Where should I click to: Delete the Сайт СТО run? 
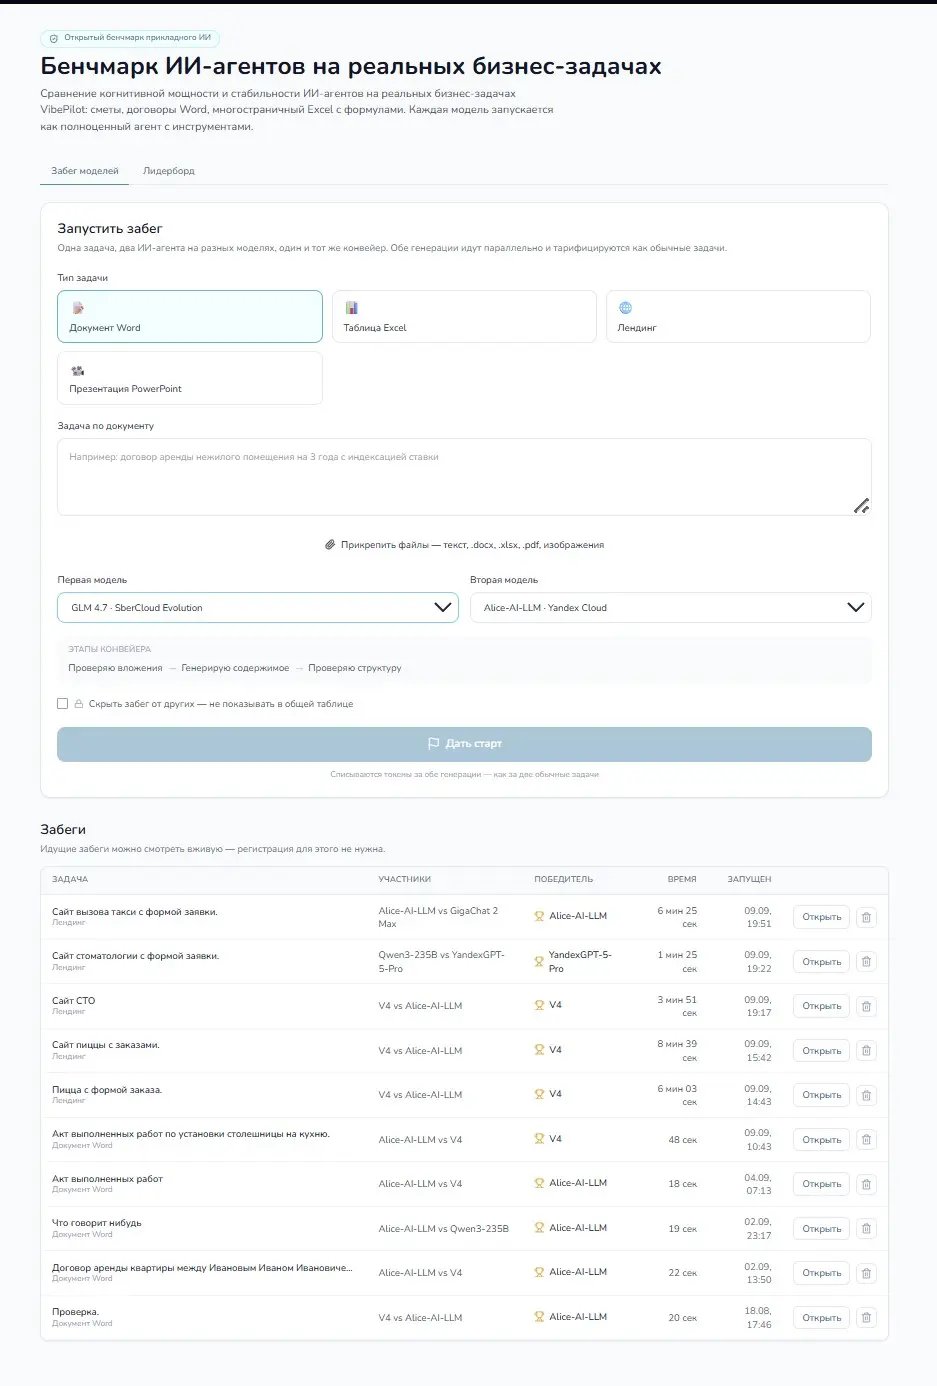coord(866,1006)
